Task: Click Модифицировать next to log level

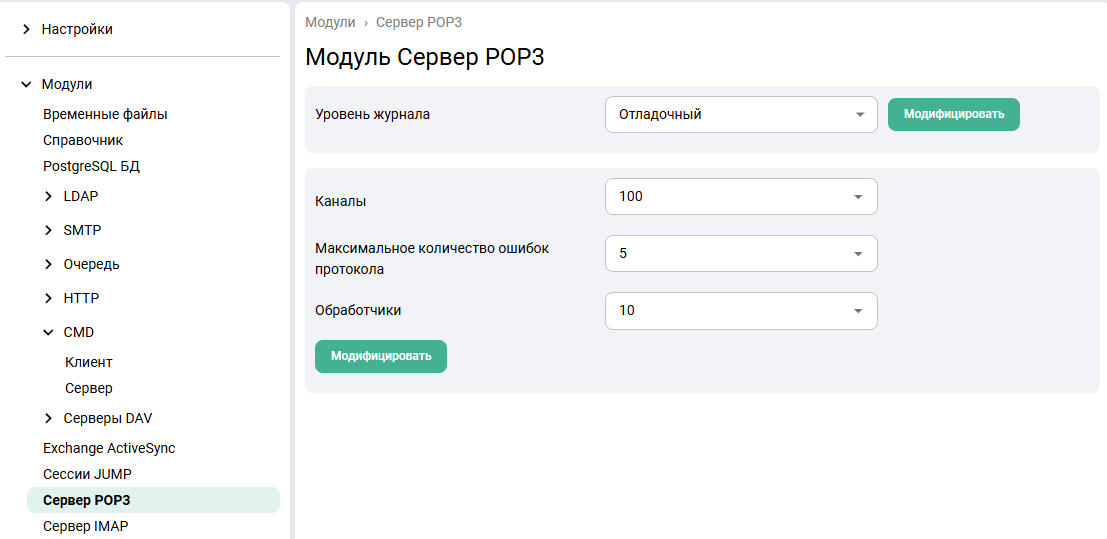Action: coord(953,115)
